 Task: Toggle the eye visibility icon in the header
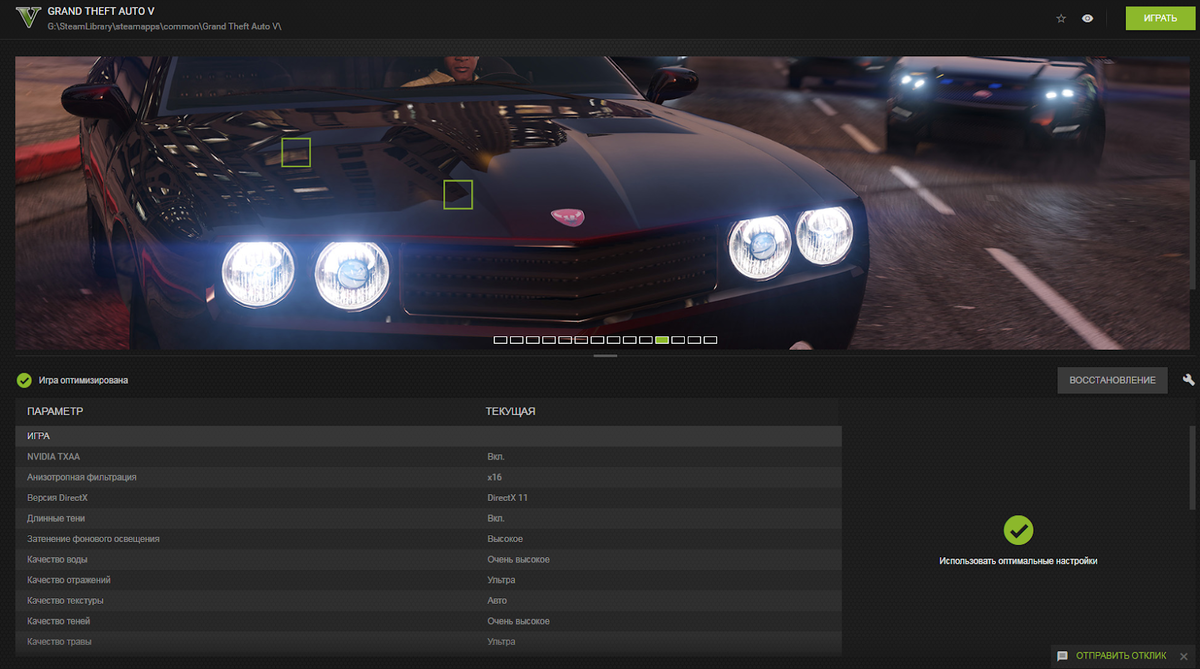pos(1087,18)
